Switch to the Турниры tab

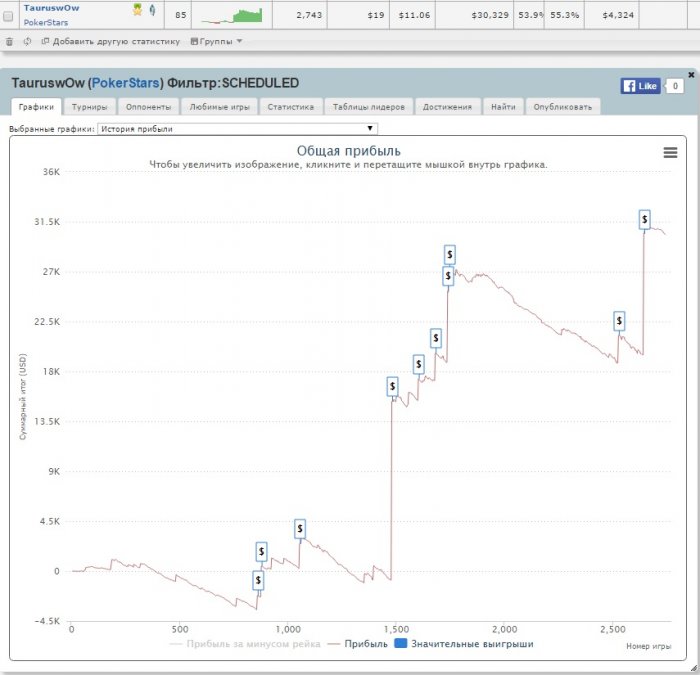pyautogui.click(x=89, y=107)
